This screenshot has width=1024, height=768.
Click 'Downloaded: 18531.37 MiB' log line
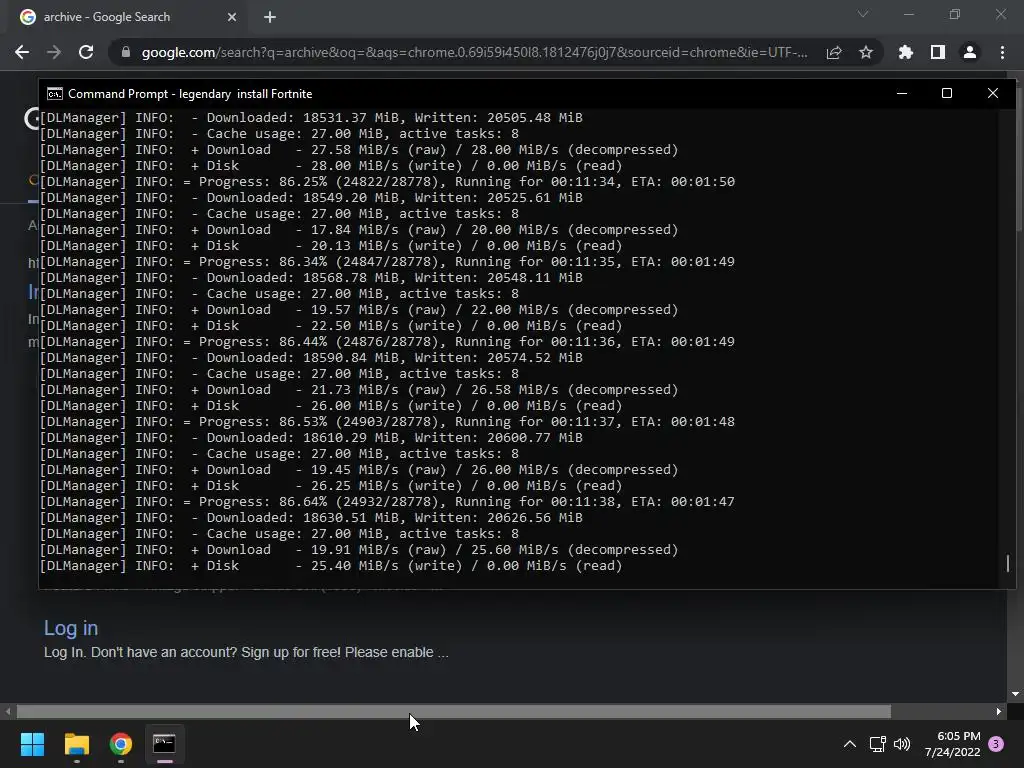point(312,118)
